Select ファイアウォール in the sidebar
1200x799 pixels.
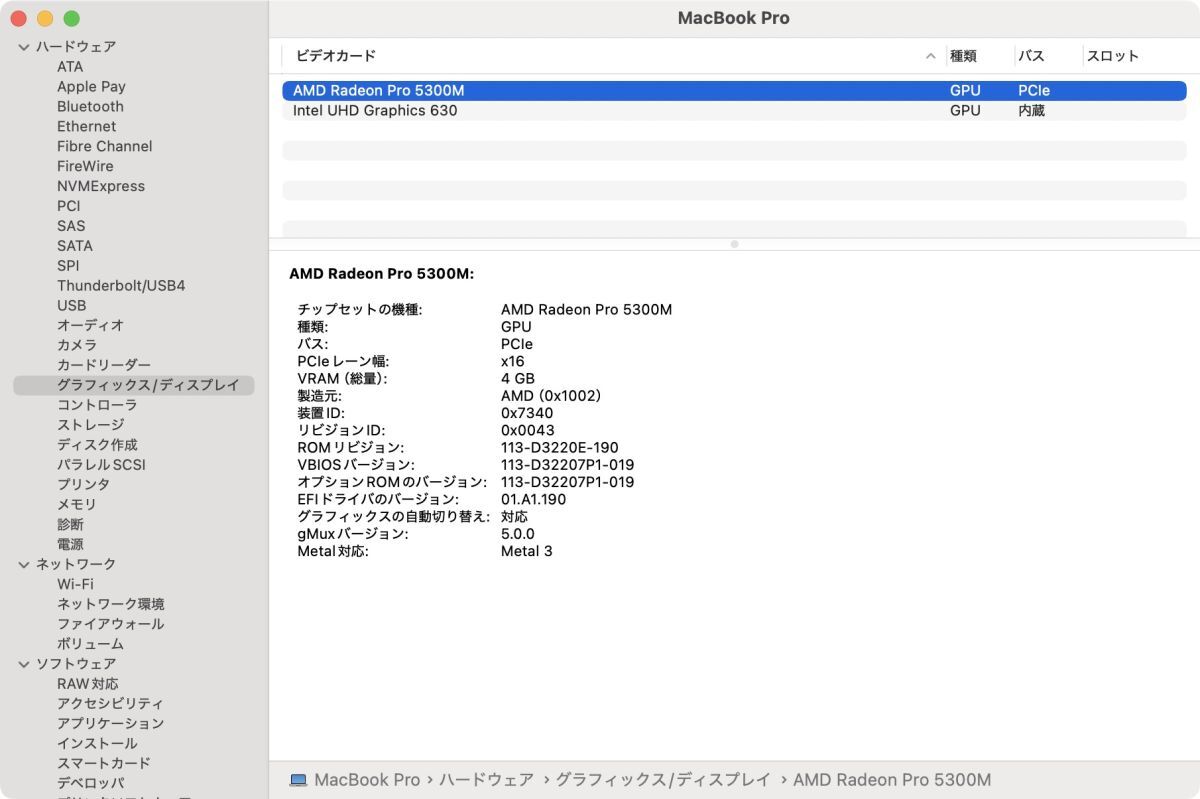[110, 624]
